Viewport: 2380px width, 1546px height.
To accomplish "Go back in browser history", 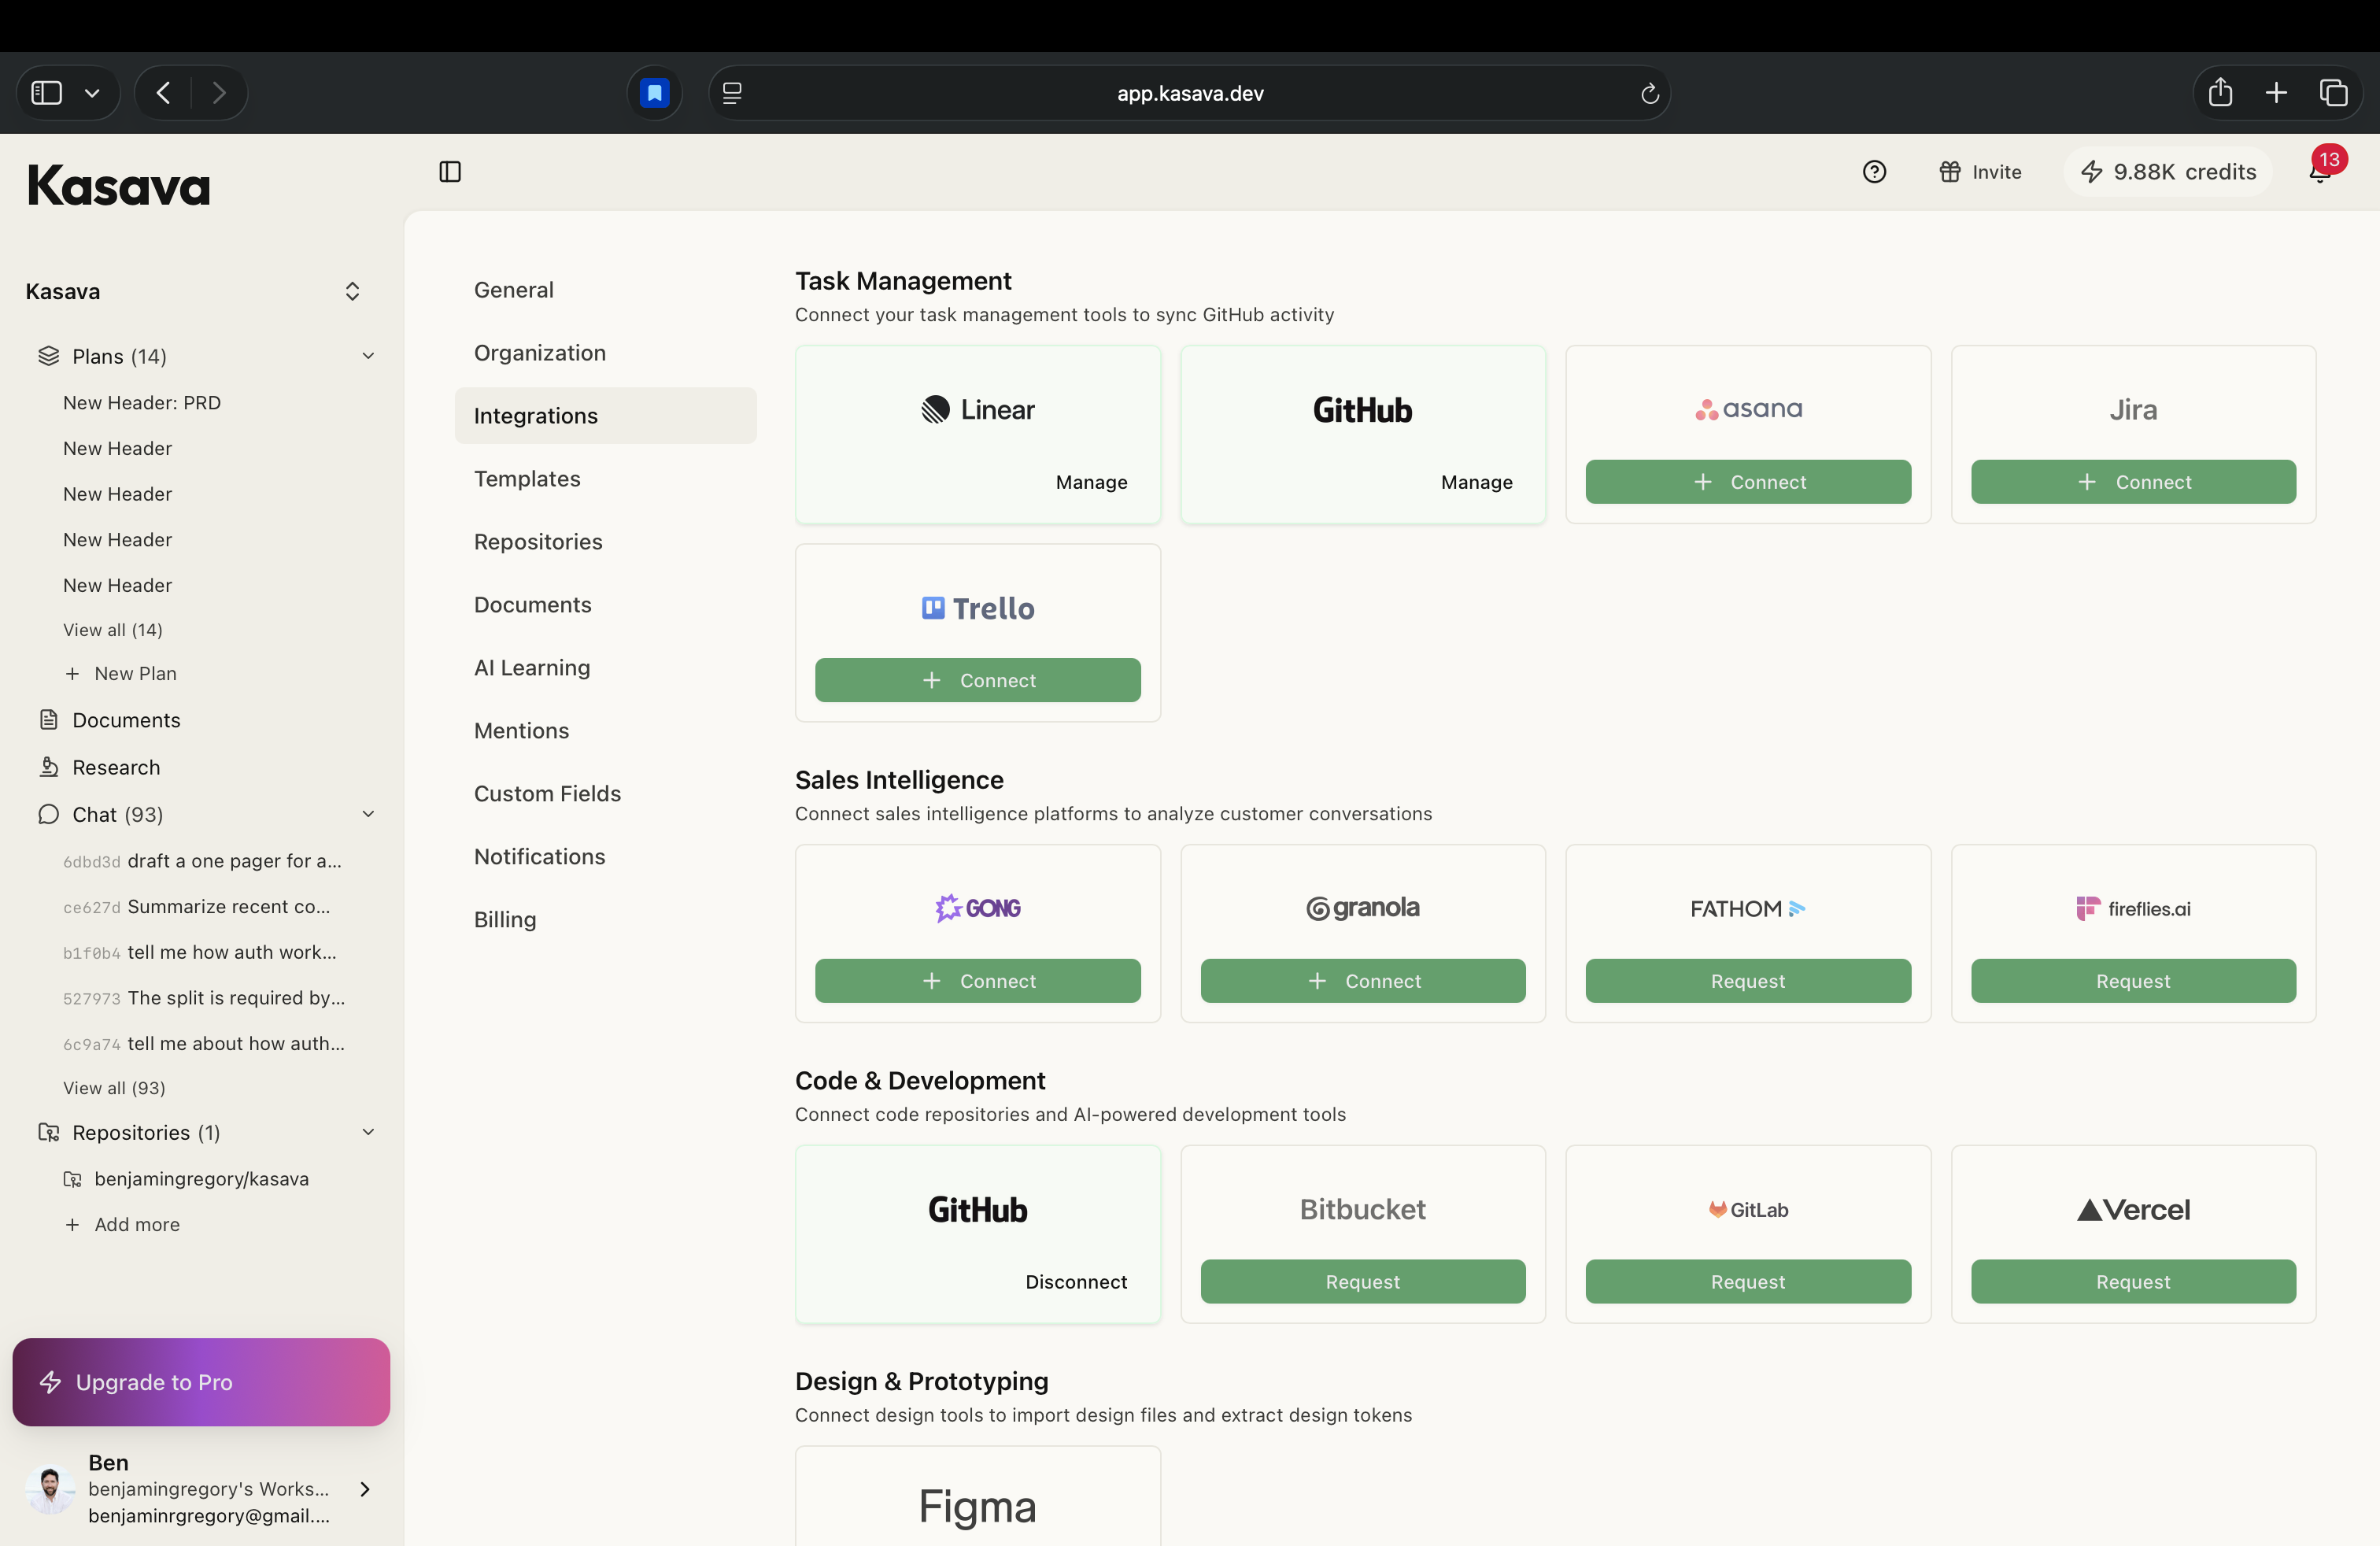I will point(163,93).
